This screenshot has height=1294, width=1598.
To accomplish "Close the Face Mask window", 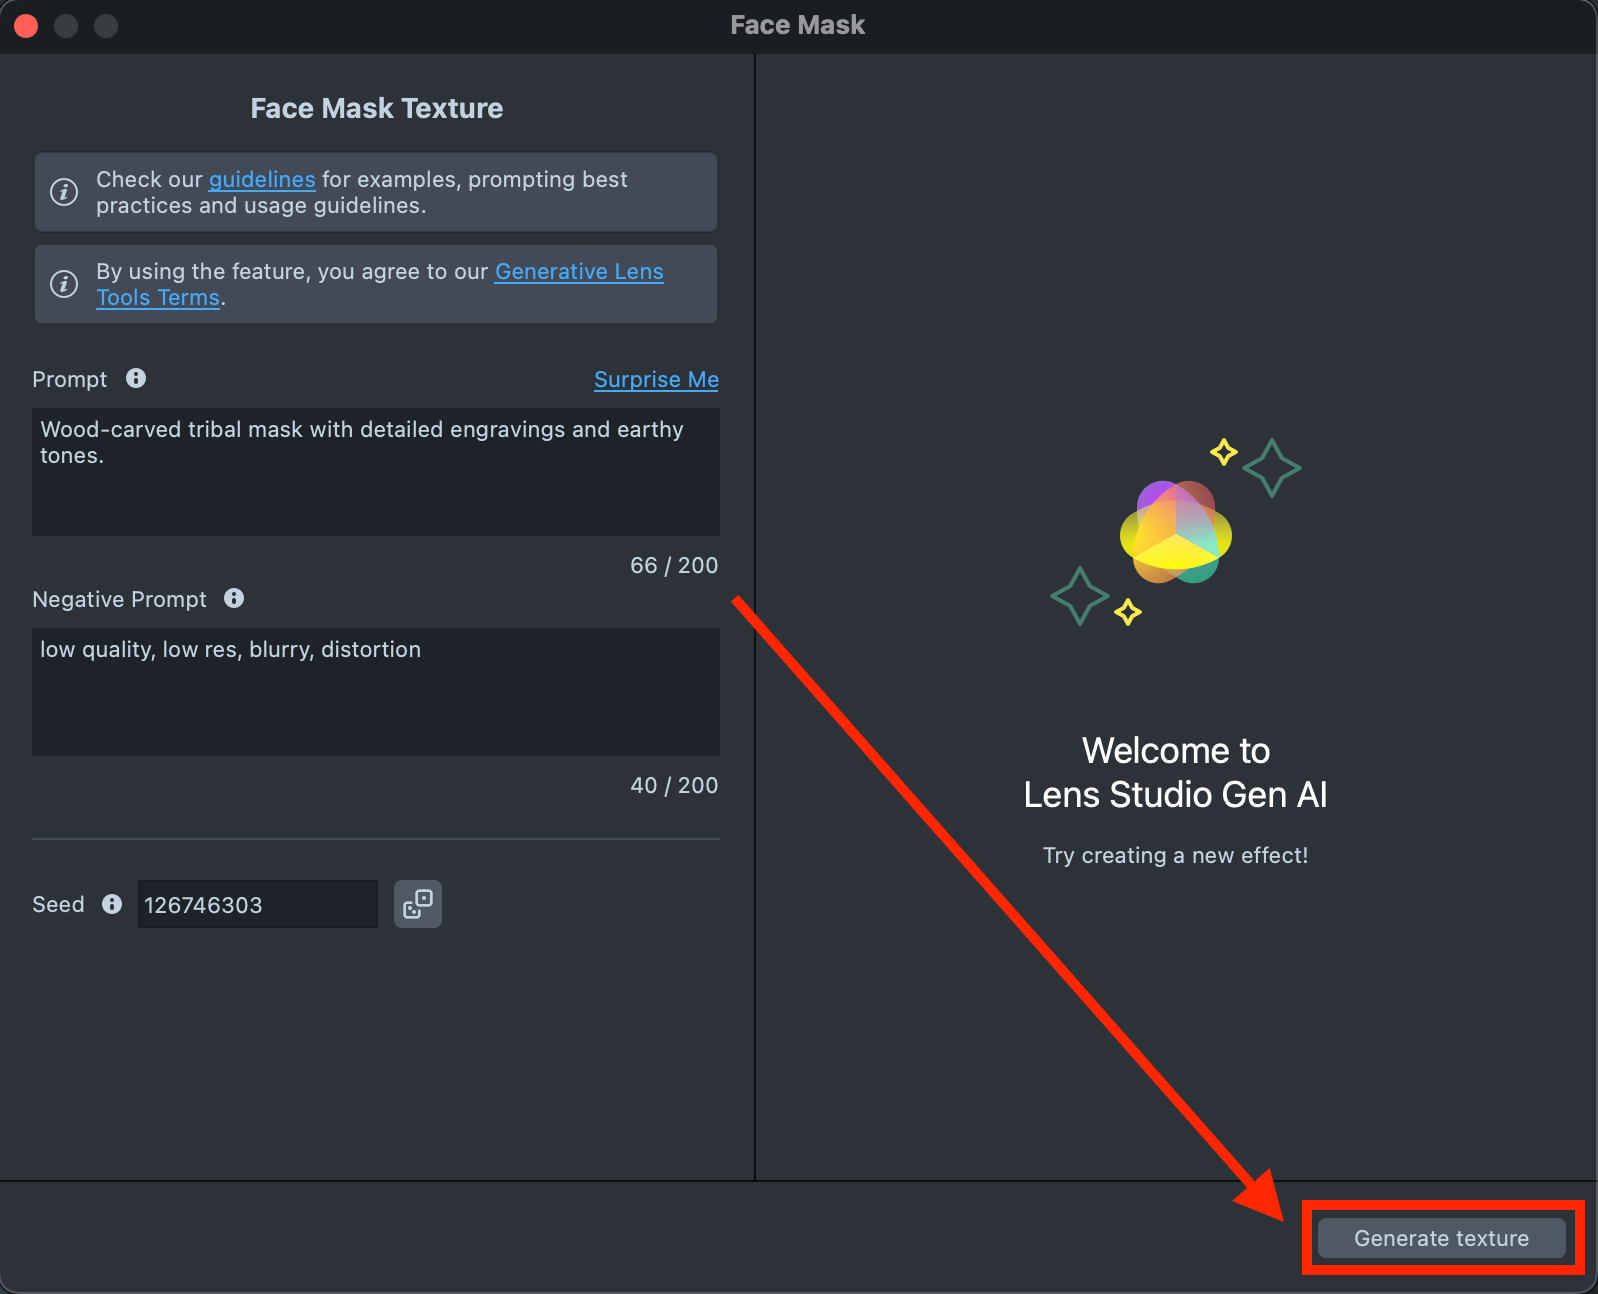I will [x=27, y=26].
